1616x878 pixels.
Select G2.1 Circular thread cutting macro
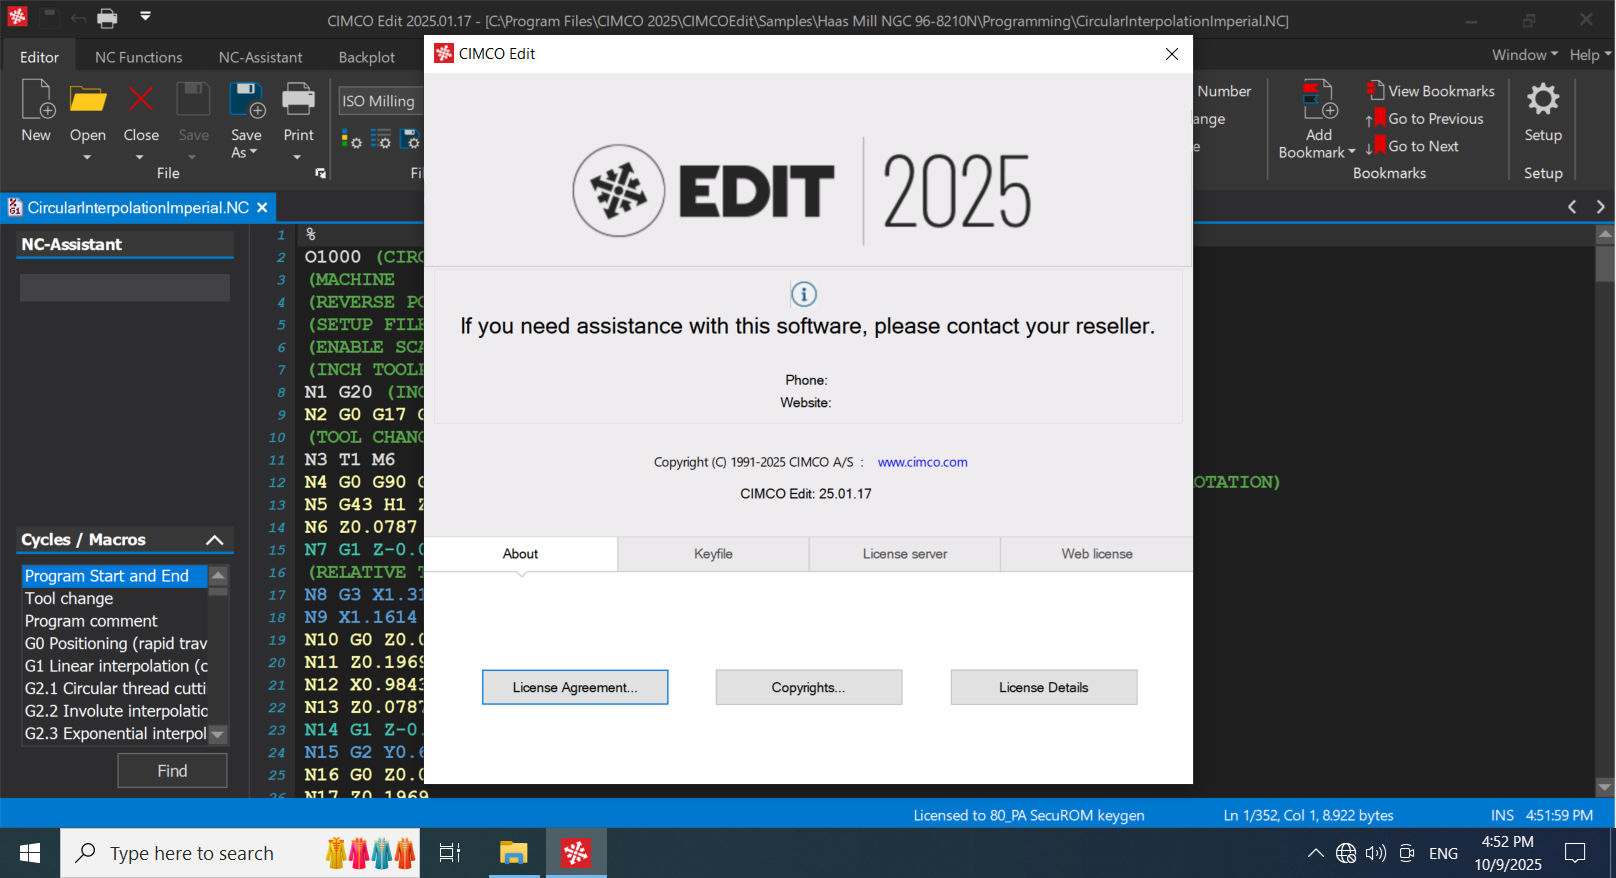[x=114, y=688]
